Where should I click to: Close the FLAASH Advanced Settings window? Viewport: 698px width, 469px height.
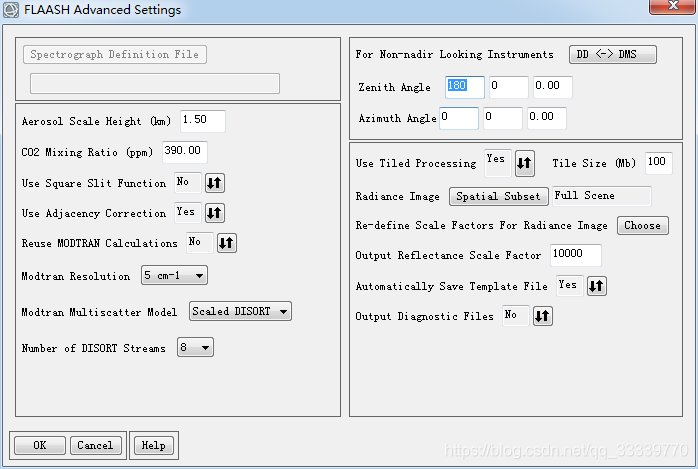672,7
